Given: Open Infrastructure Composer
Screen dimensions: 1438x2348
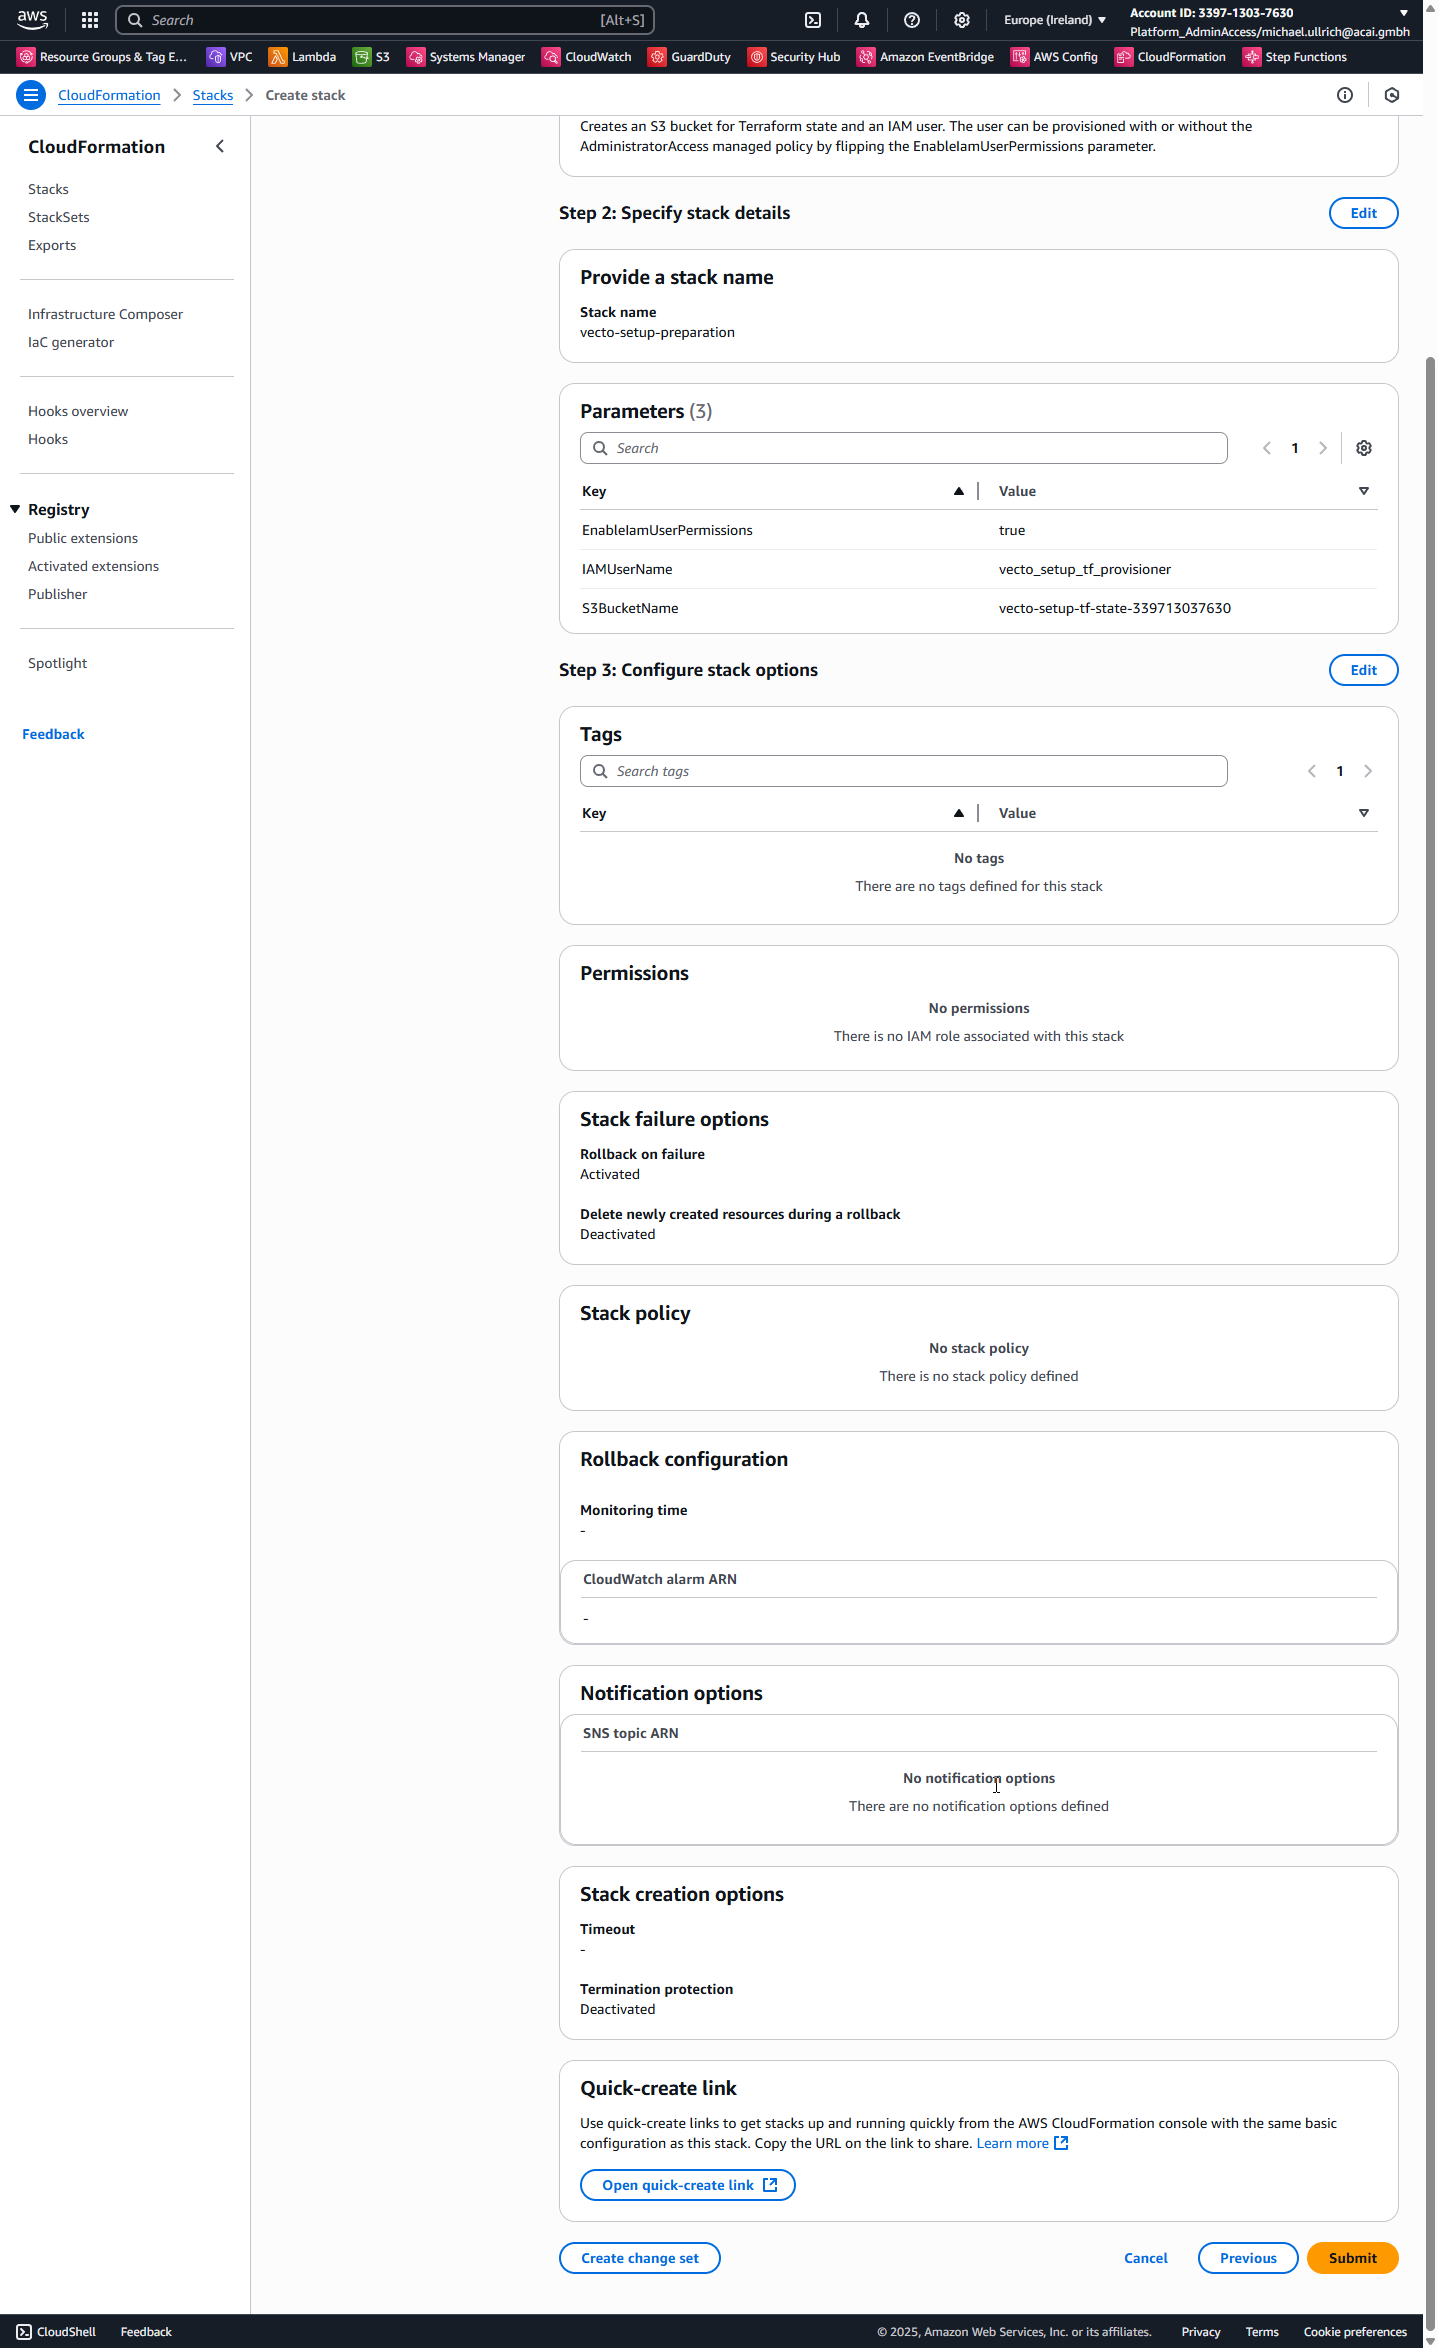Looking at the screenshot, I should [105, 314].
